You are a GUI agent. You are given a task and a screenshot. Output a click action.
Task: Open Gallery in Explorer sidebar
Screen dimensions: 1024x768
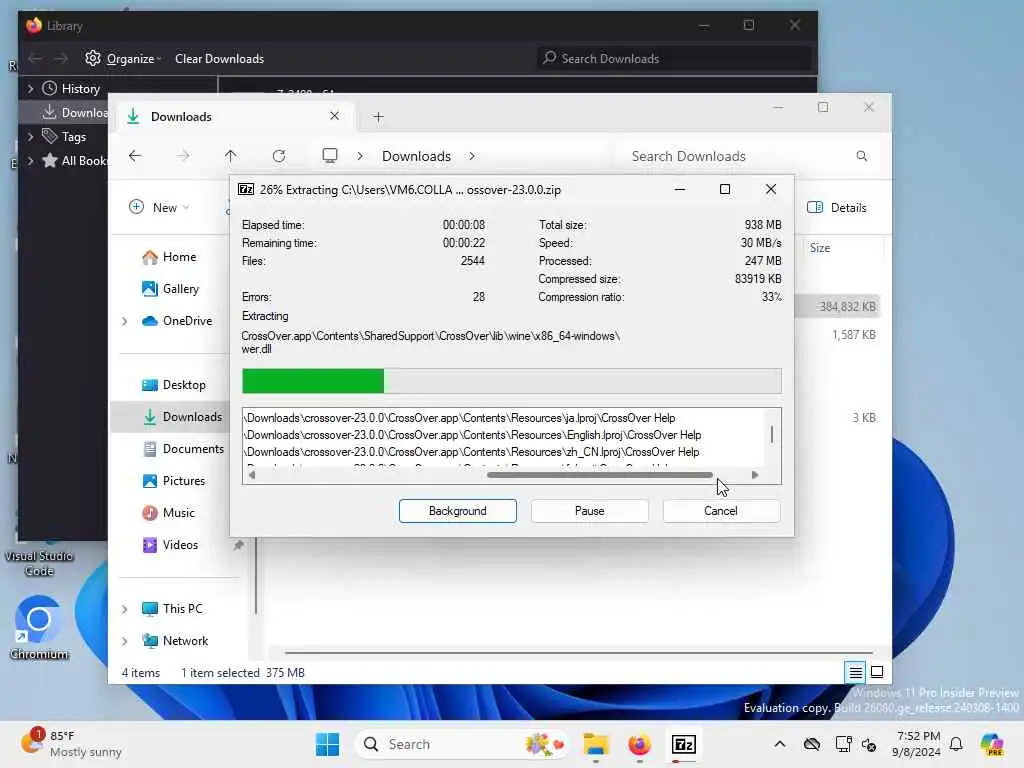pos(170,289)
